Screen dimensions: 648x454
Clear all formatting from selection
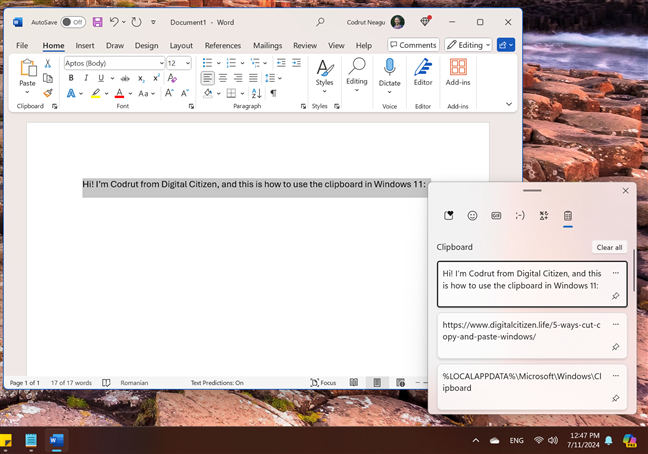(172, 78)
